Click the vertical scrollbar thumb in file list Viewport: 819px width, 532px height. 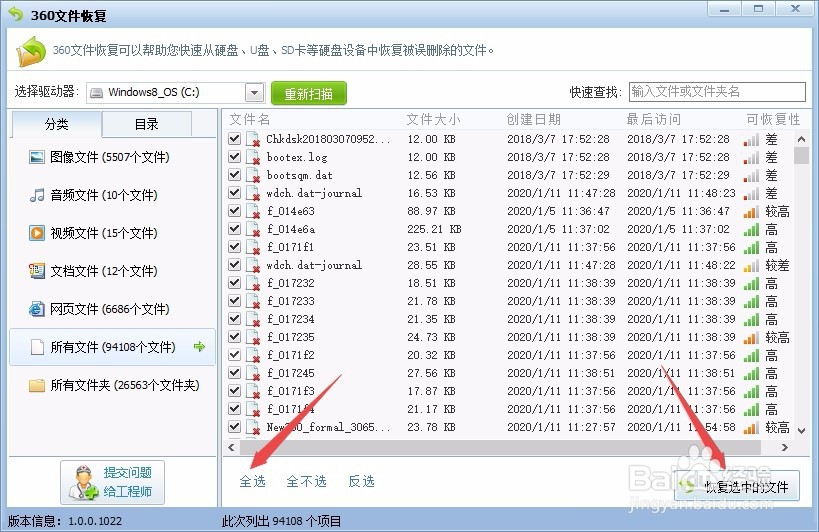[801, 156]
